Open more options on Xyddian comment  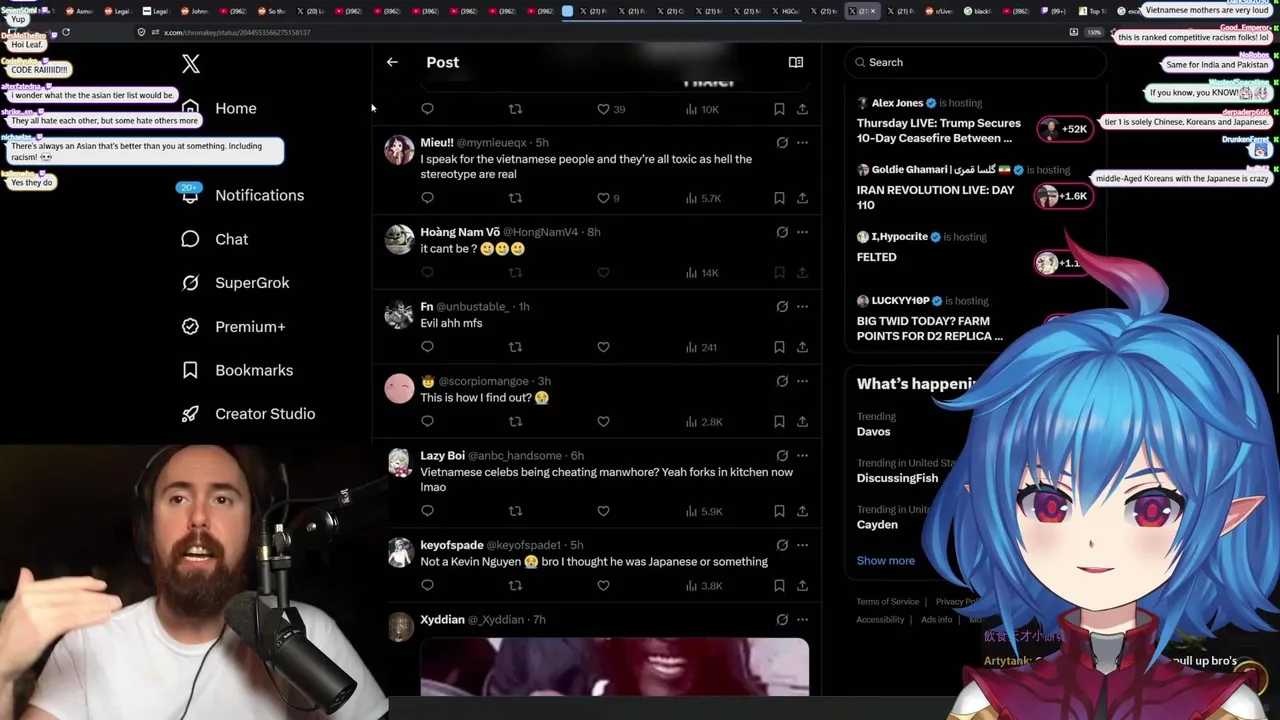pos(802,620)
